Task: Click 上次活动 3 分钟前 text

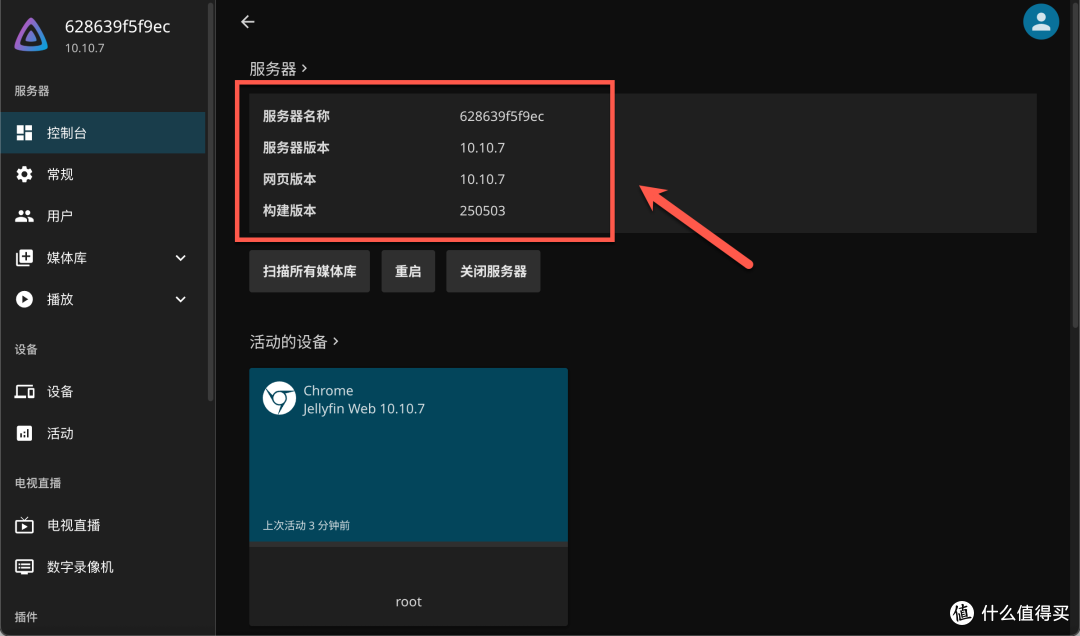Action: click(306, 525)
